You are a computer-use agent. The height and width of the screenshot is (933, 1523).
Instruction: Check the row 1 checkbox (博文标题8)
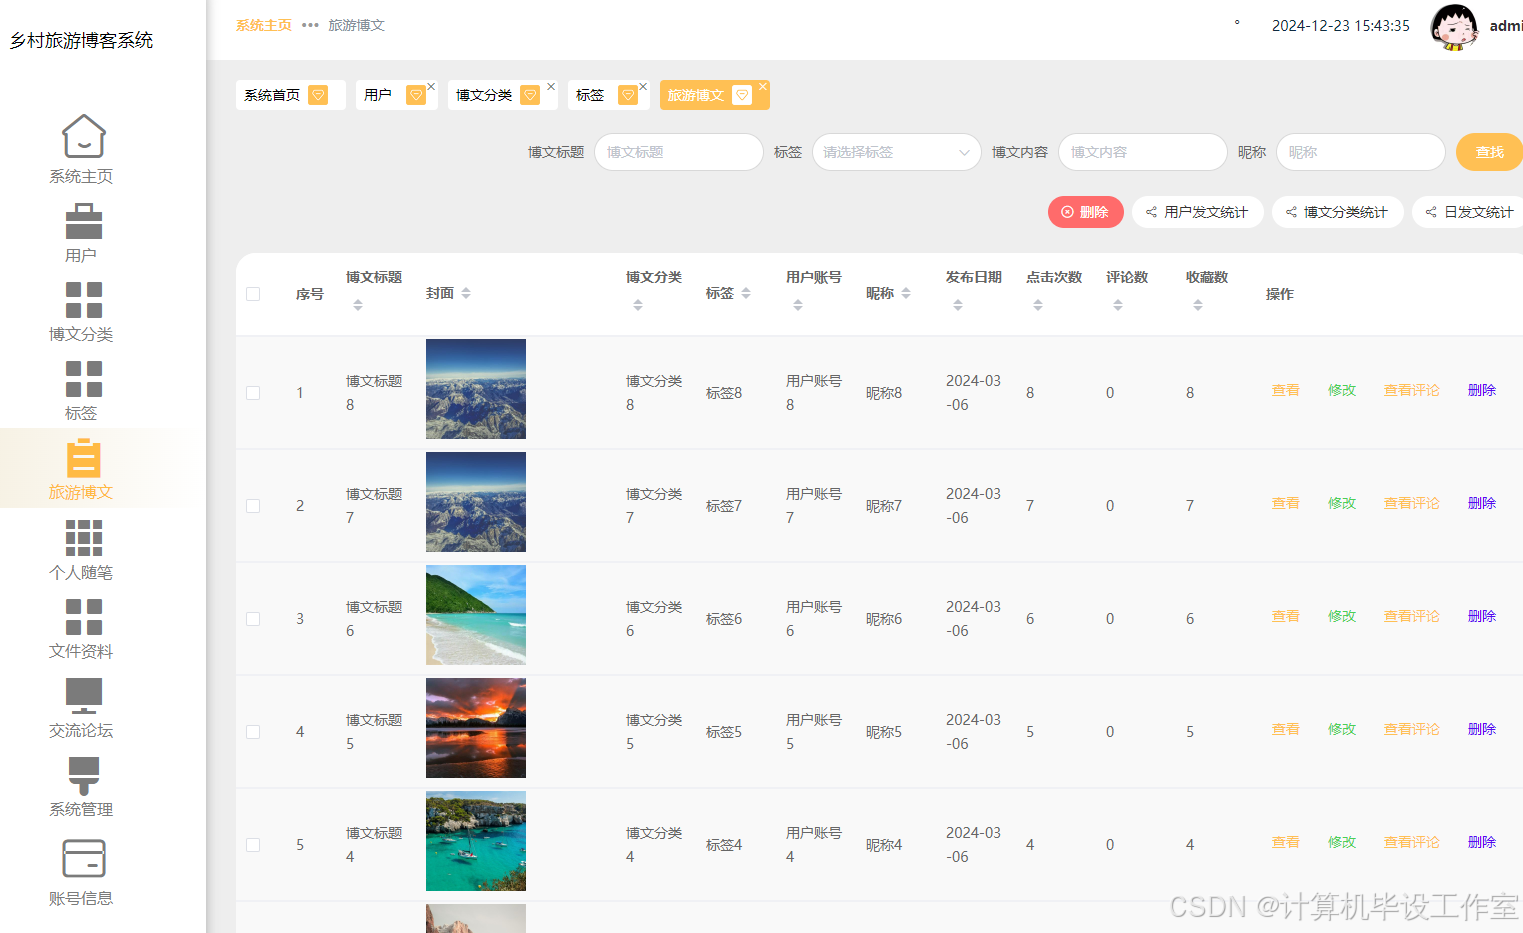click(x=253, y=393)
